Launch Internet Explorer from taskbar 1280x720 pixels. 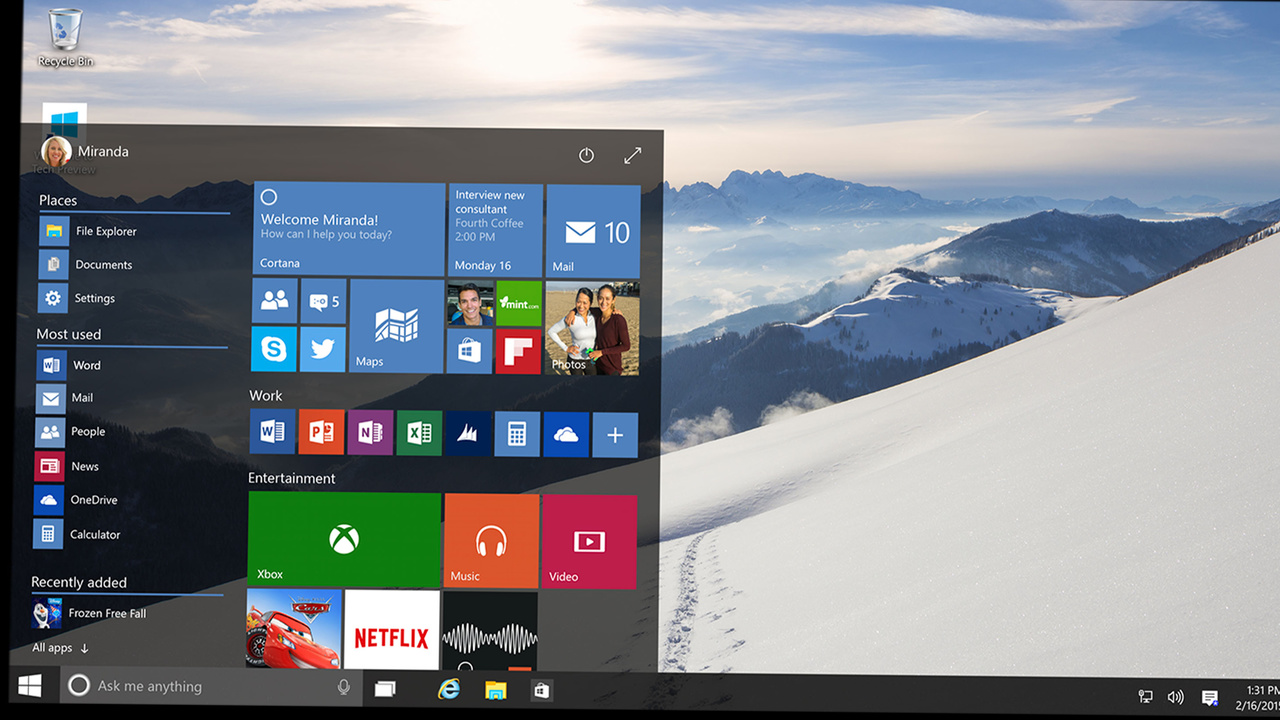point(449,689)
